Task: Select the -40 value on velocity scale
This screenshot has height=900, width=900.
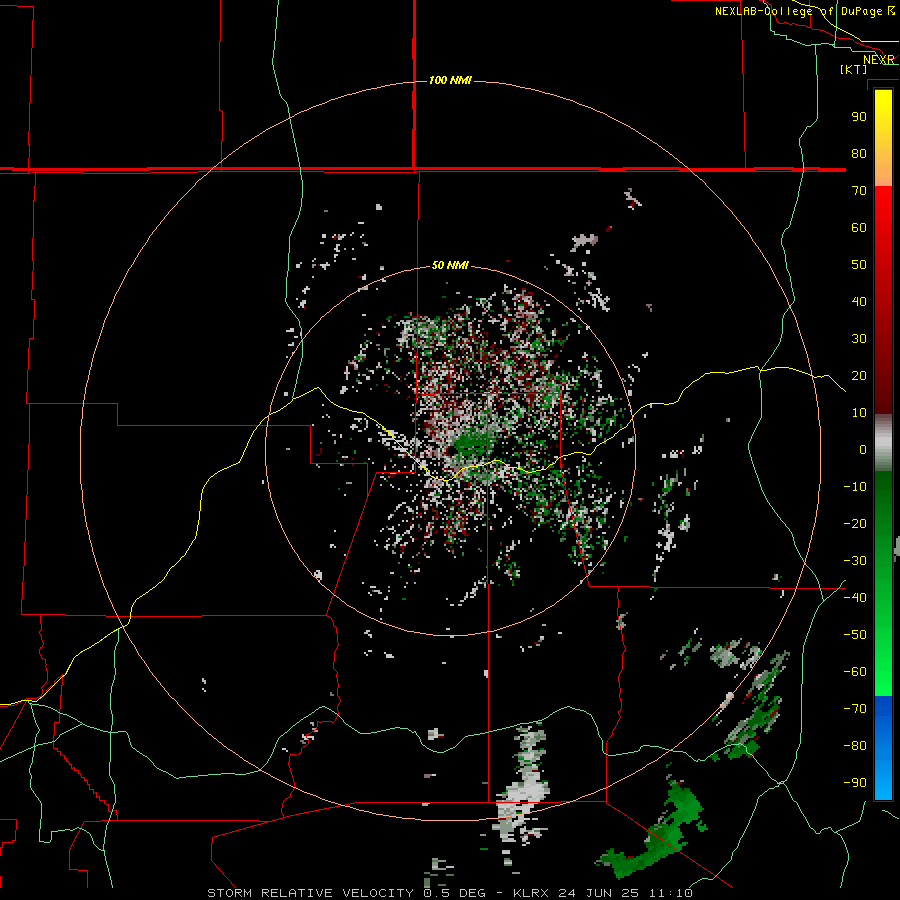Action: pos(855,598)
